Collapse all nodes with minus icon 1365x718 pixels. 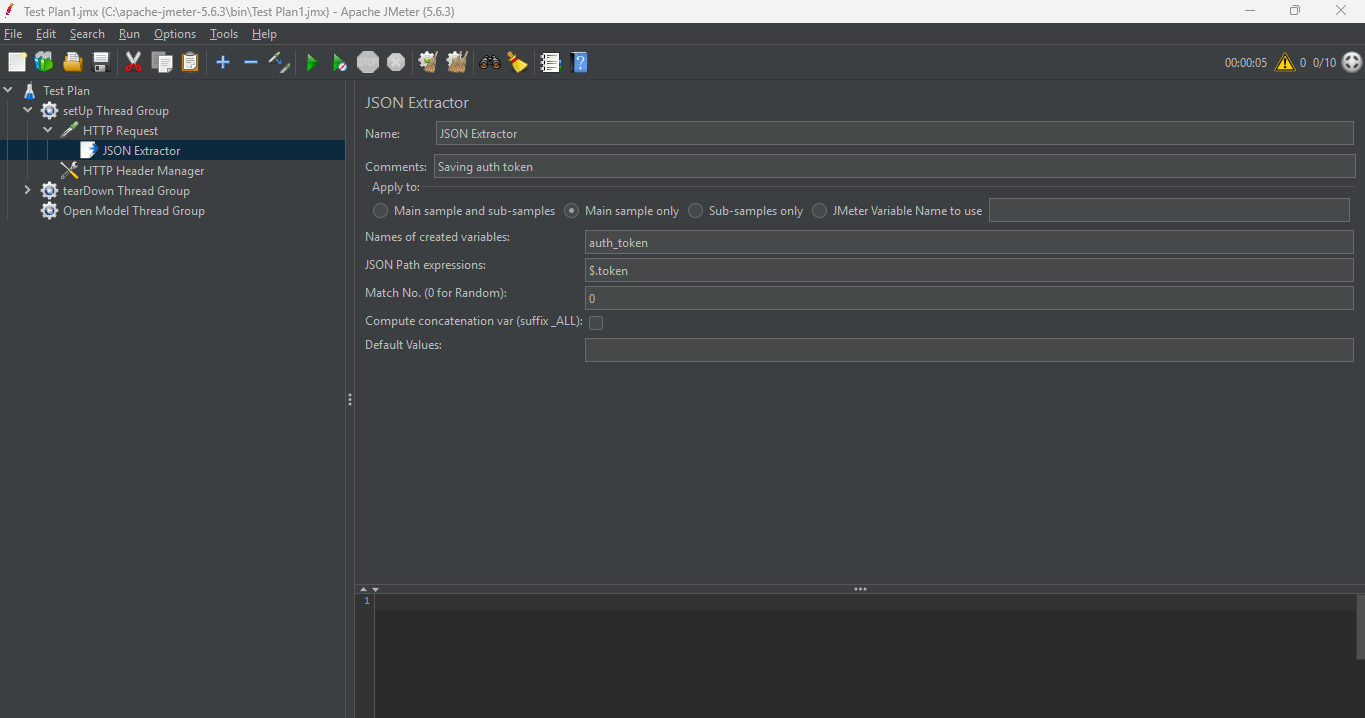click(x=251, y=62)
